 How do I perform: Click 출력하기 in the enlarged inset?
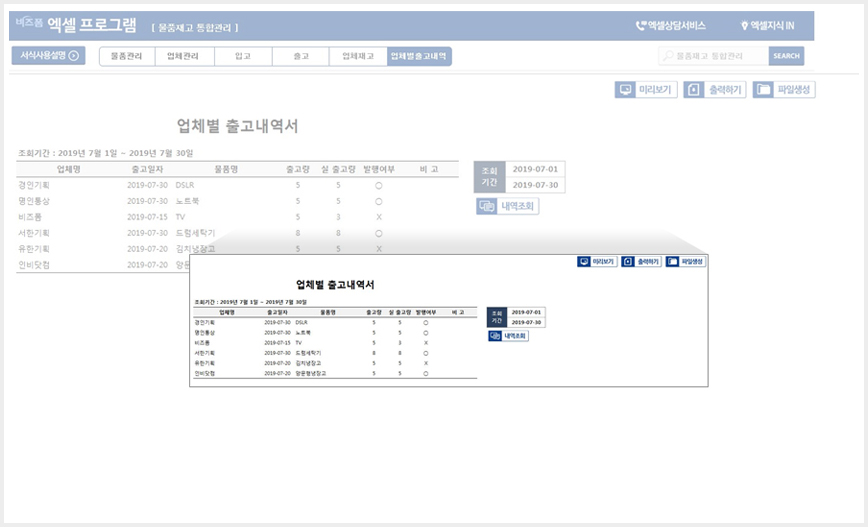click(x=641, y=261)
